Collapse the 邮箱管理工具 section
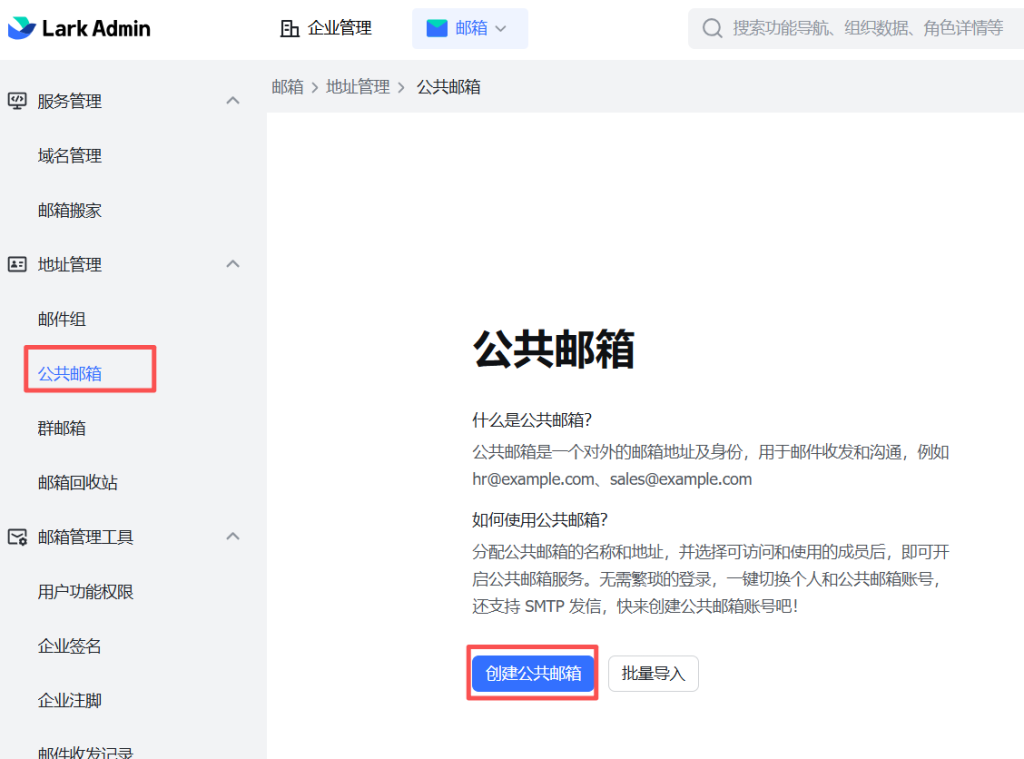 [232, 537]
